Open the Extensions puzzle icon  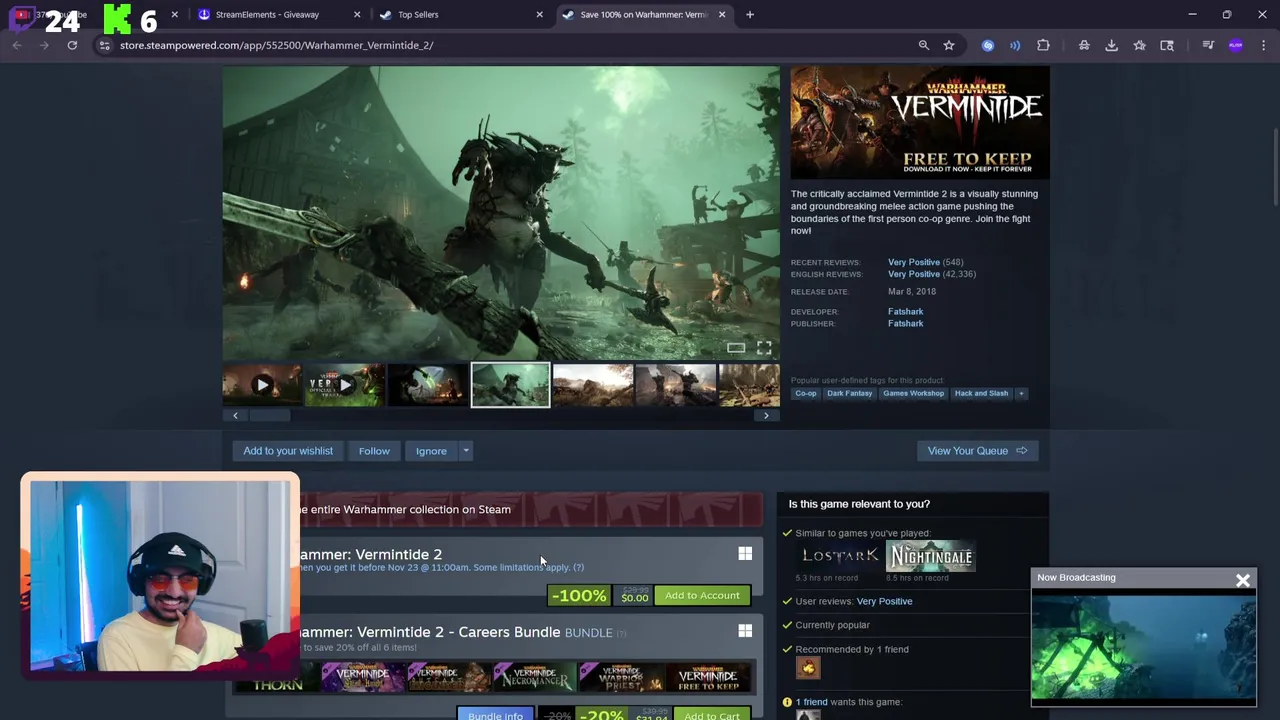(1043, 45)
